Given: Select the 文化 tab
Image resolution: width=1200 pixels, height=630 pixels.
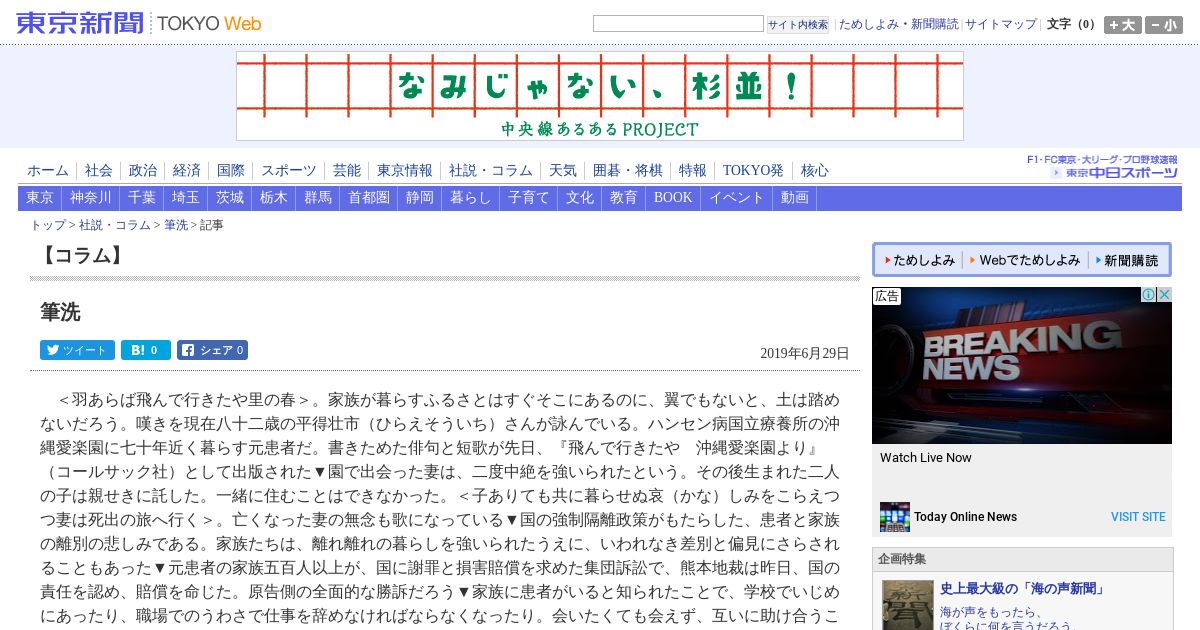Looking at the screenshot, I should (580, 198).
